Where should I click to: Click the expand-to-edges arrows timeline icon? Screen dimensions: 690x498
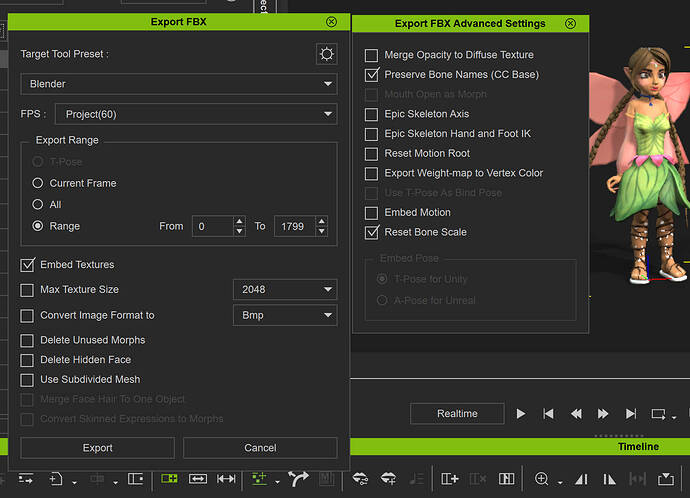tap(226, 479)
